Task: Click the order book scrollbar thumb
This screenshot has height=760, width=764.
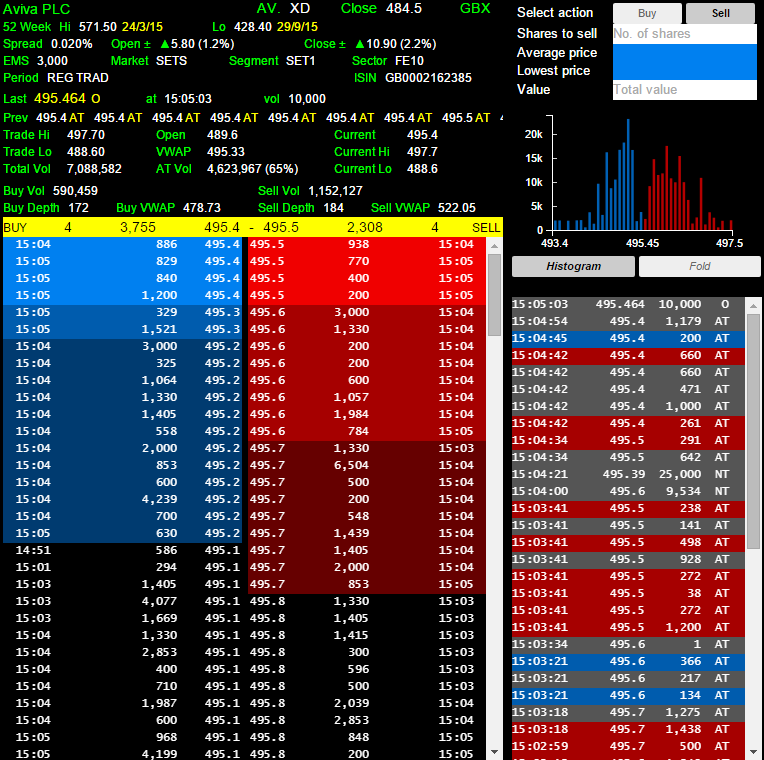Action: tap(494, 295)
